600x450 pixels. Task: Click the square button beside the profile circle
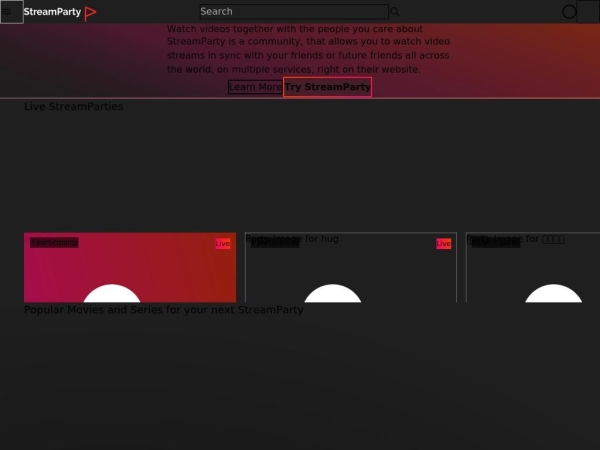click(588, 12)
